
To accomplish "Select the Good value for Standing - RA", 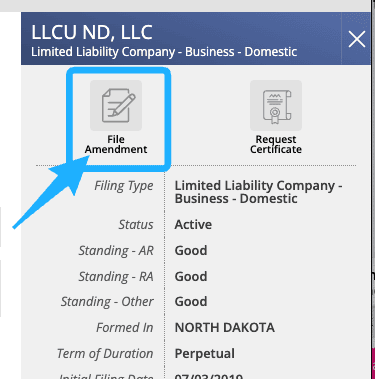I will [x=191, y=277].
